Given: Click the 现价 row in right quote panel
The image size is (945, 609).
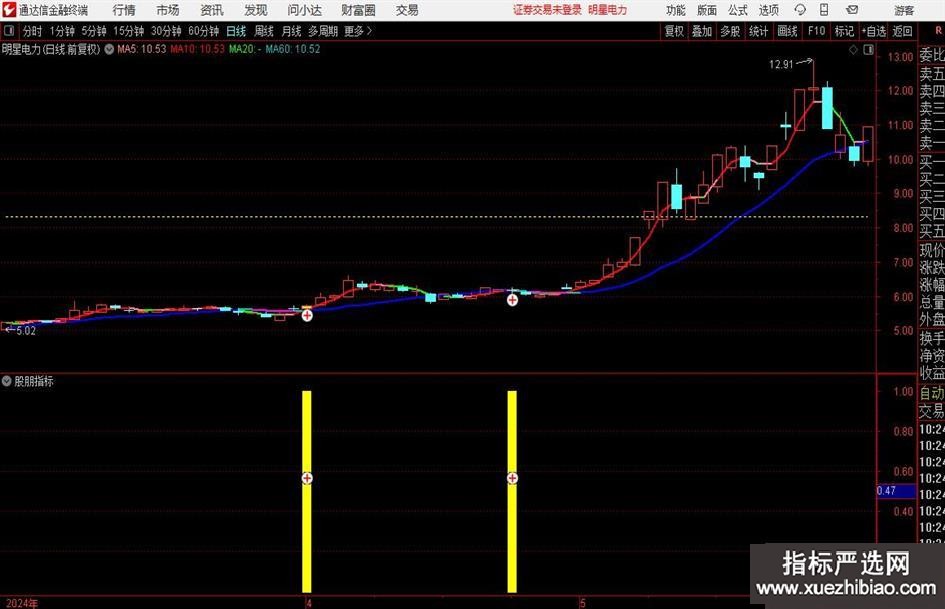Looking at the screenshot, I should pos(932,250).
